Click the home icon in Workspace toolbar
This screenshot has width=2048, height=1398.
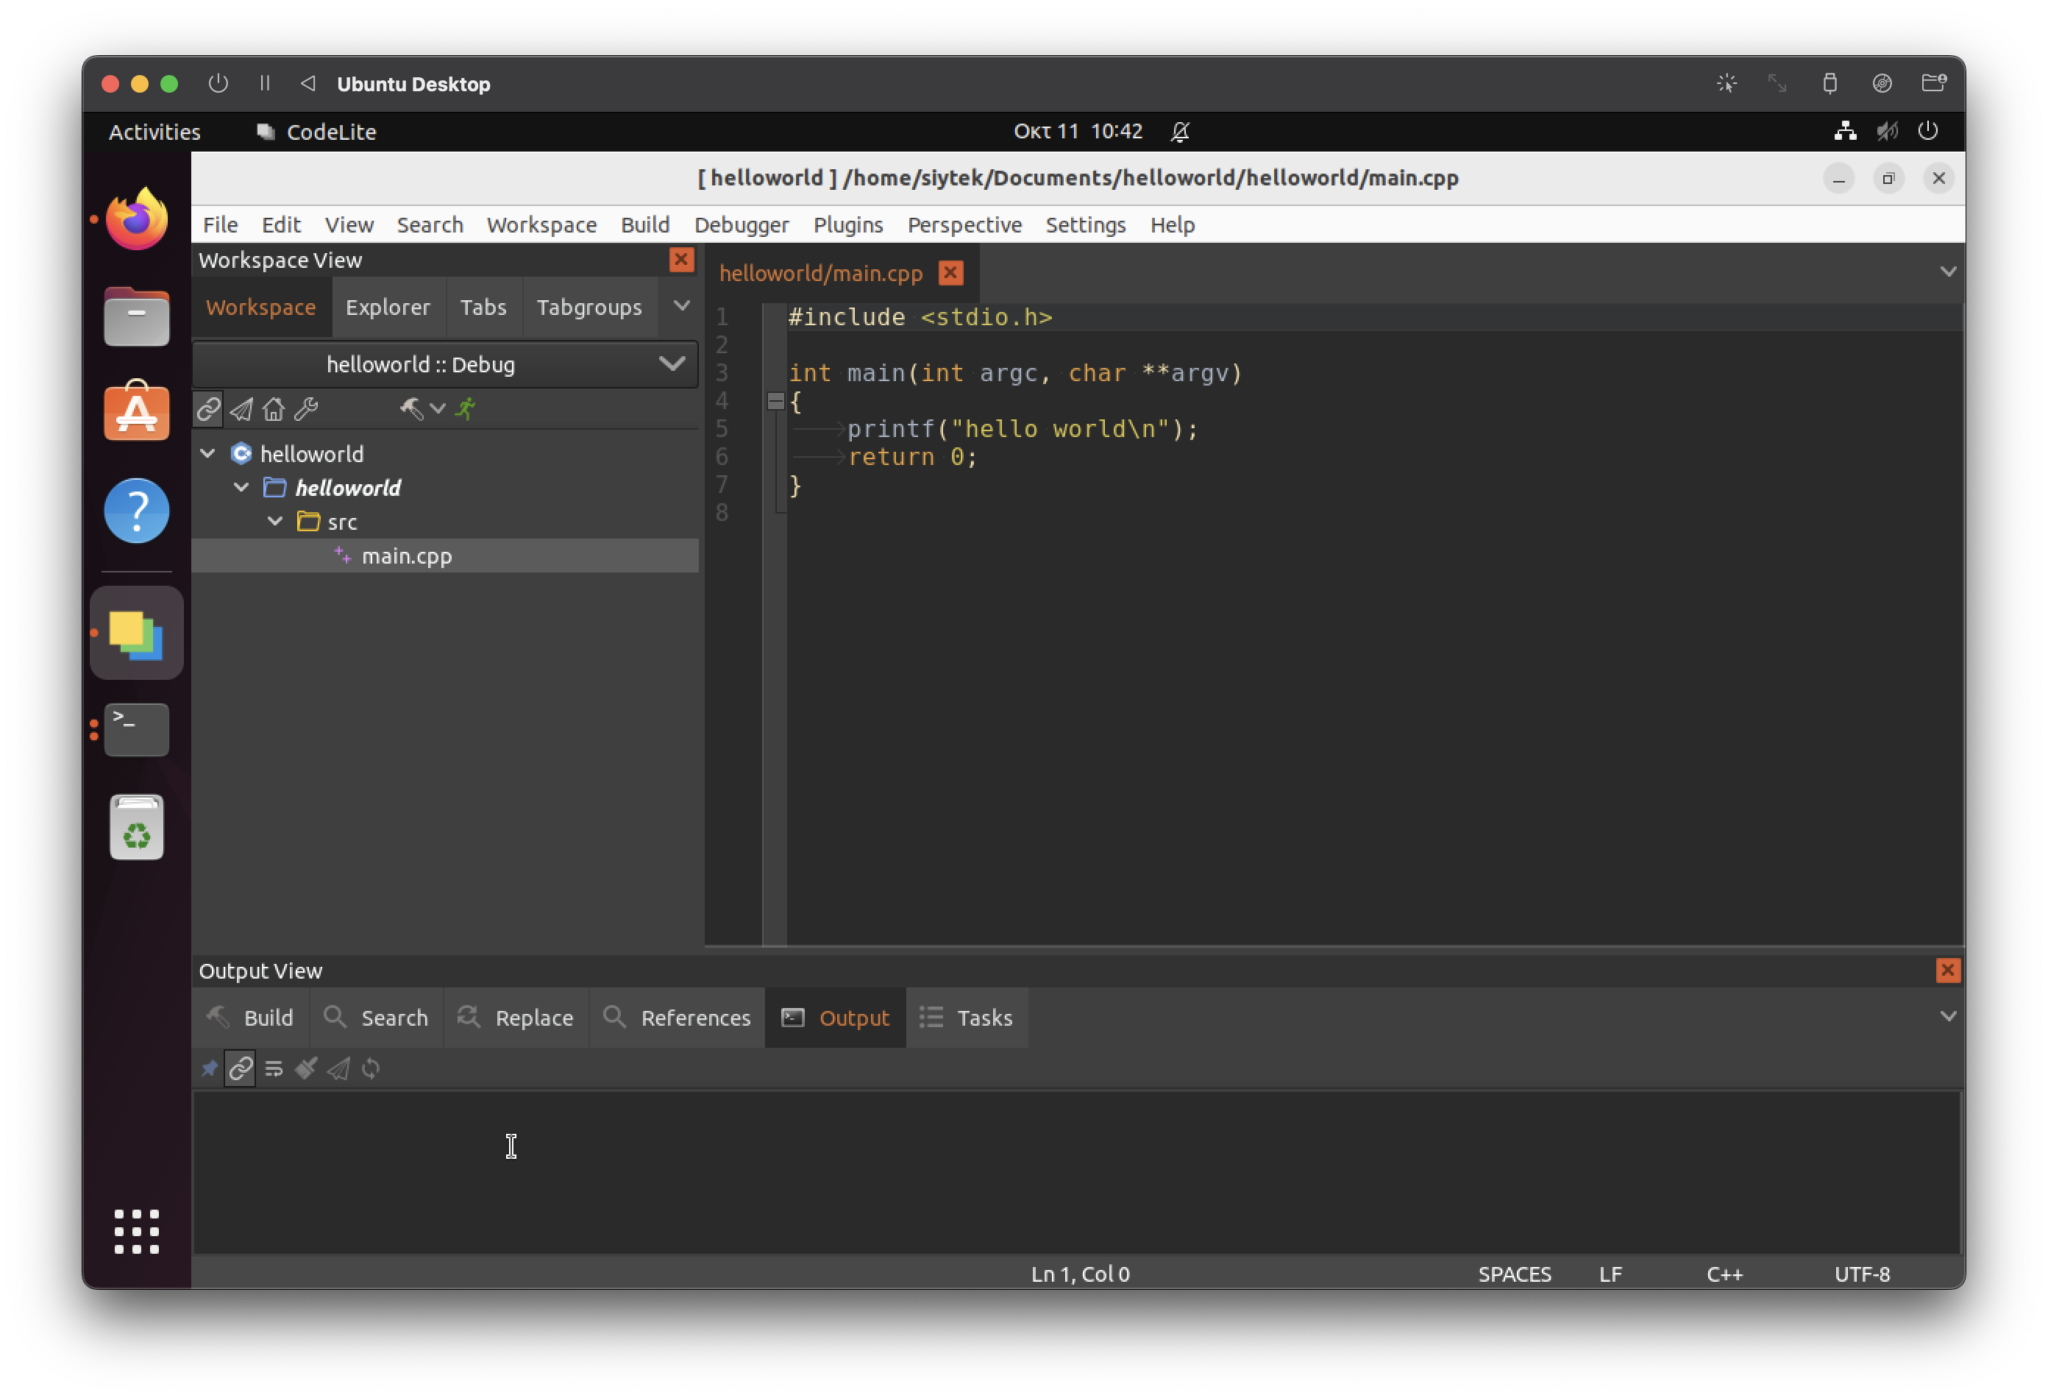(x=273, y=409)
